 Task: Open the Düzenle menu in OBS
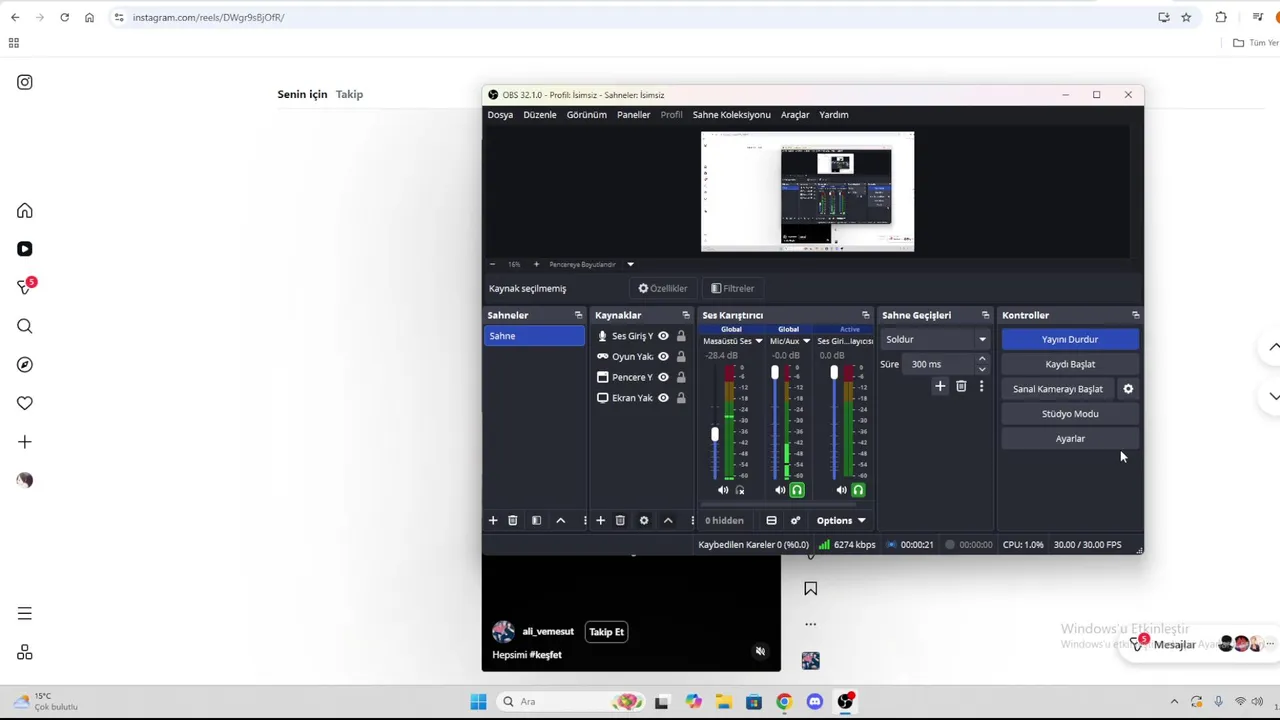tap(540, 115)
